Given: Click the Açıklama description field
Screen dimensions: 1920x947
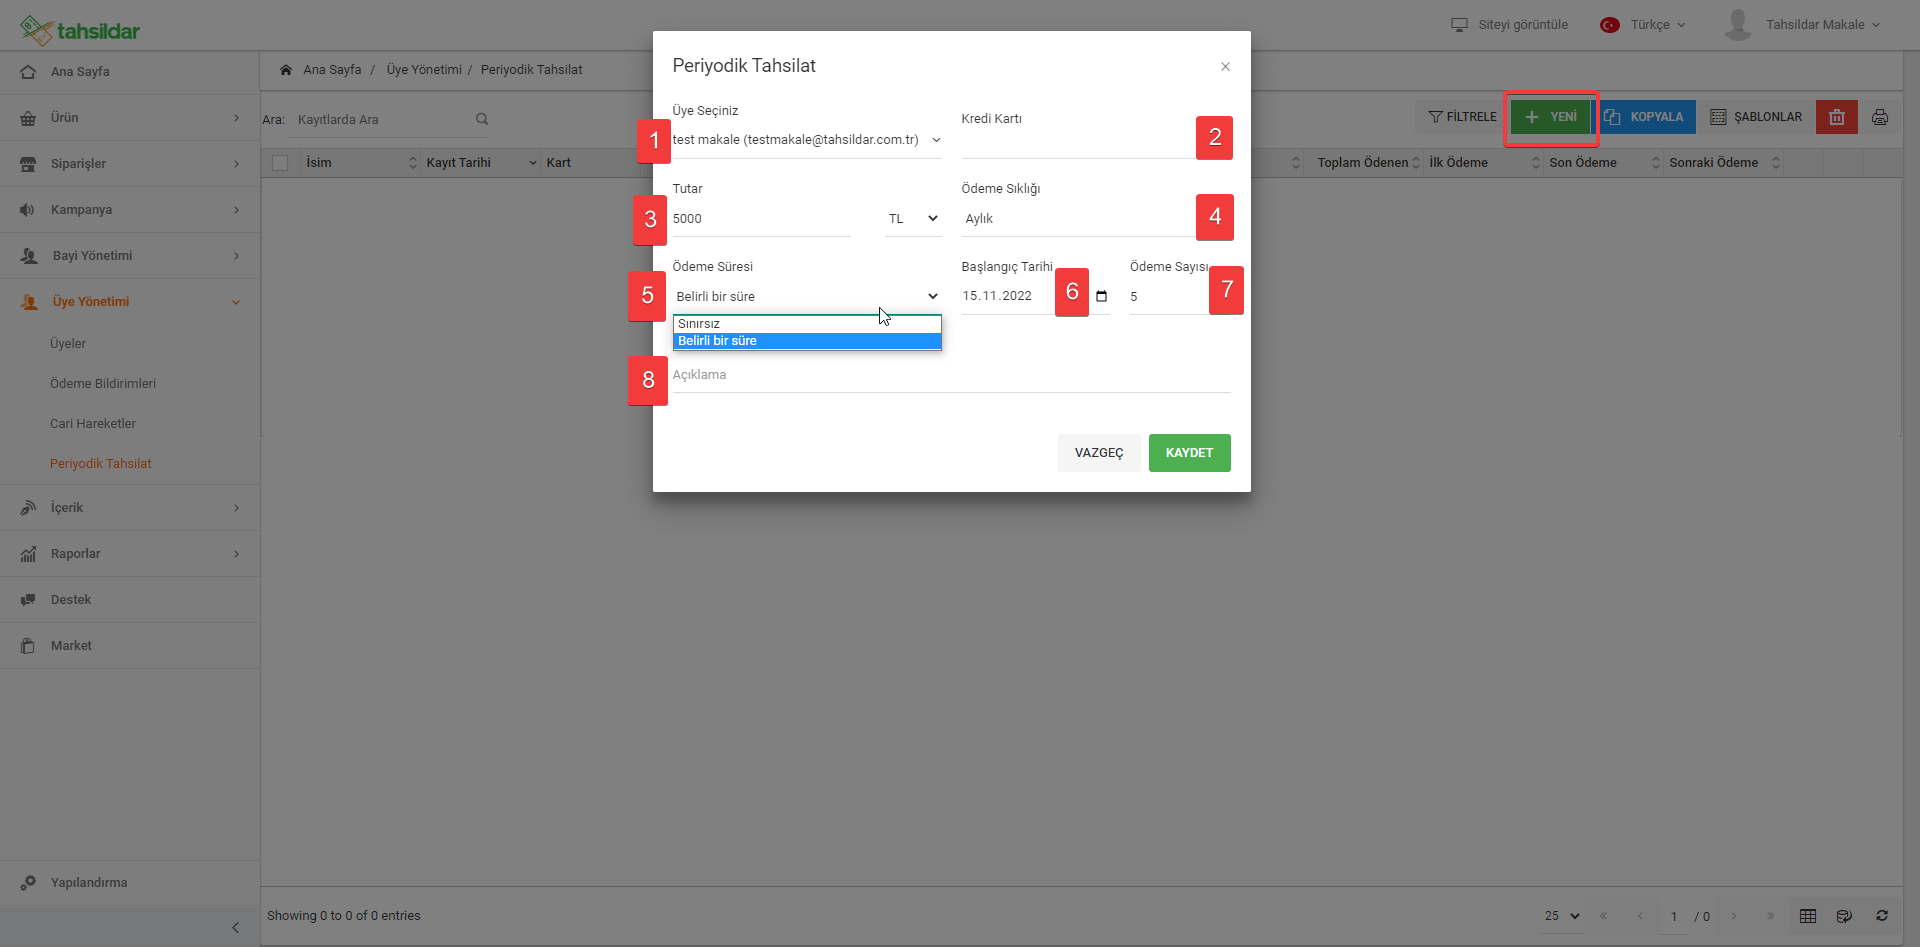Looking at the screenshot, I should point(951,375).
